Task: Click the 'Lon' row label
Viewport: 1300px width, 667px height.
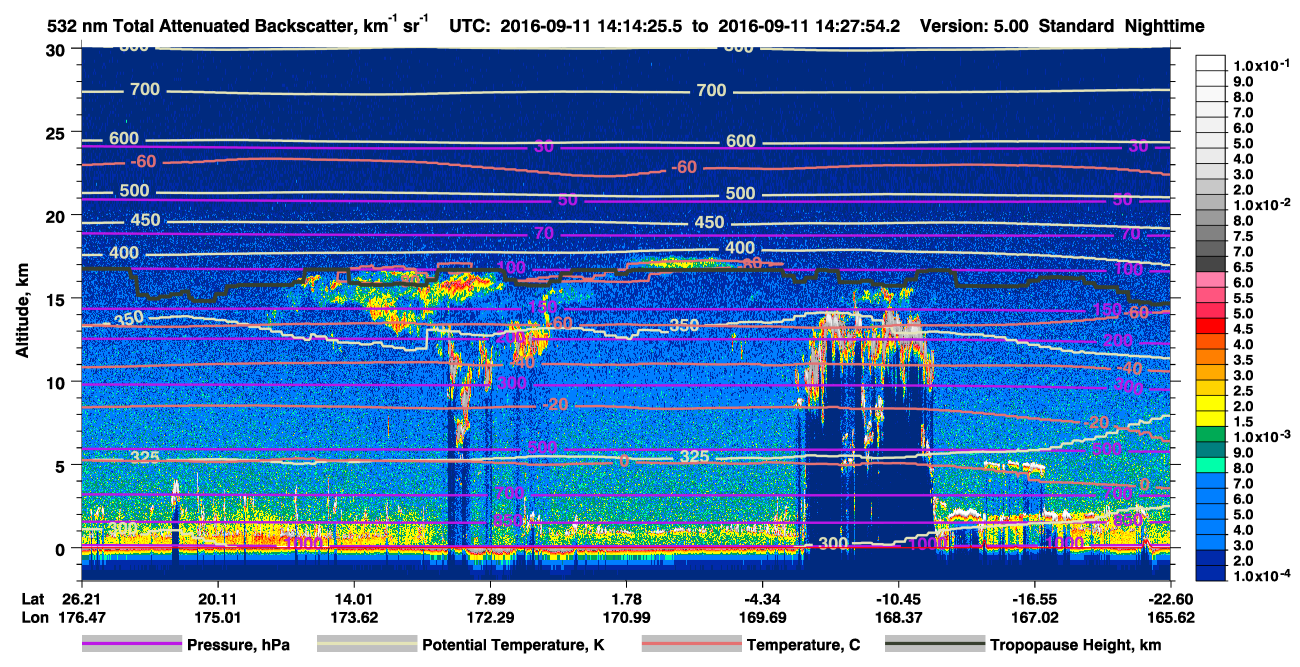Action: click(x=33, y=617)
